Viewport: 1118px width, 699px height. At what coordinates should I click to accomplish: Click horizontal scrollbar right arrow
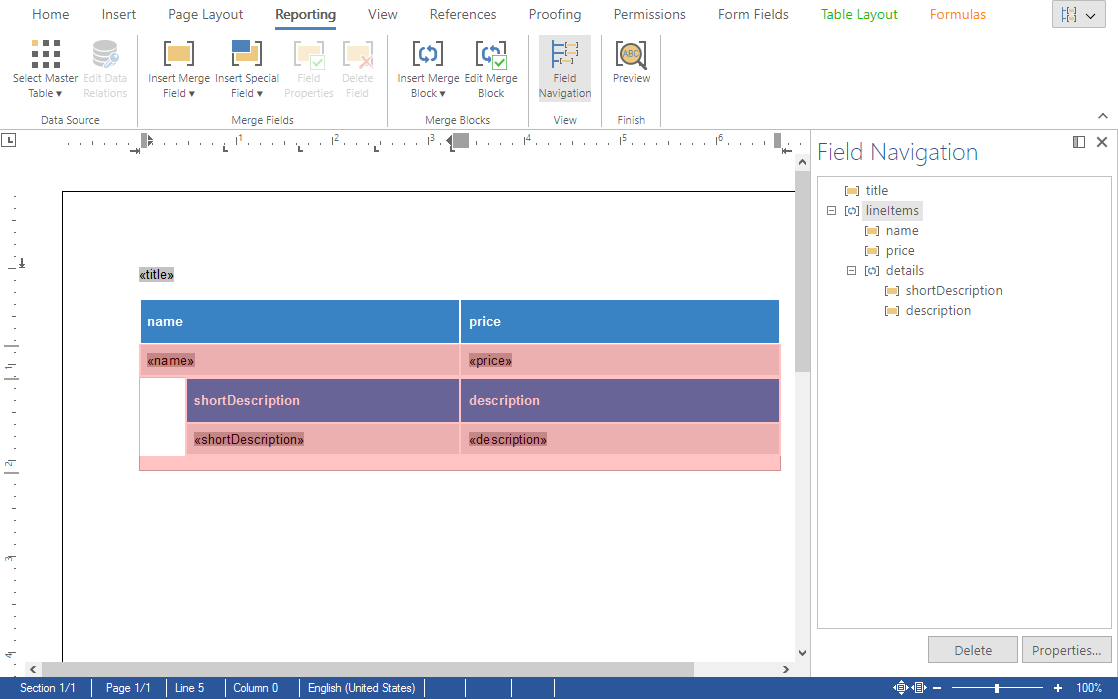786,669
